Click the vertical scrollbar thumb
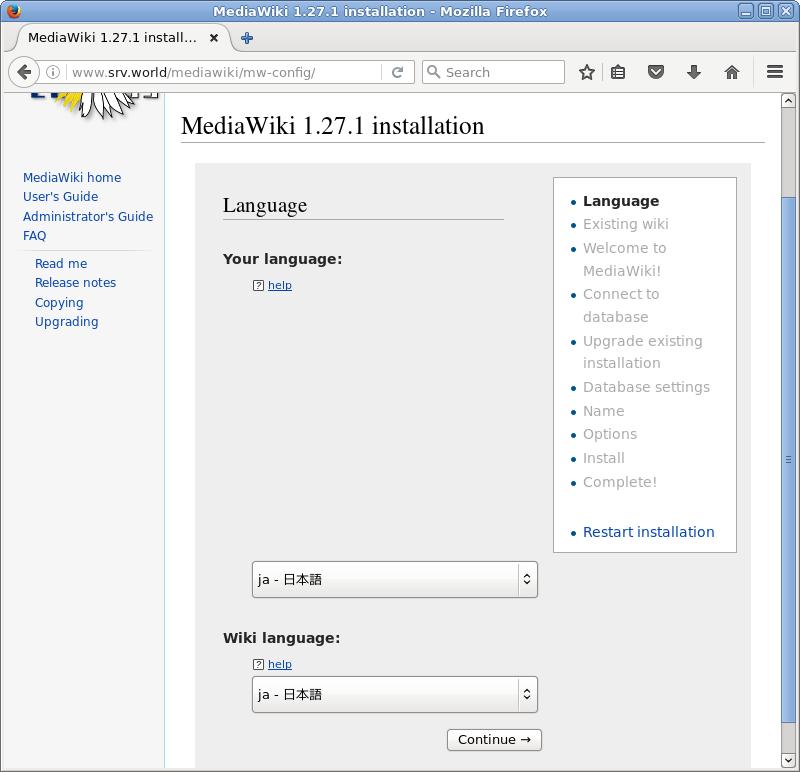 point(788,459)
